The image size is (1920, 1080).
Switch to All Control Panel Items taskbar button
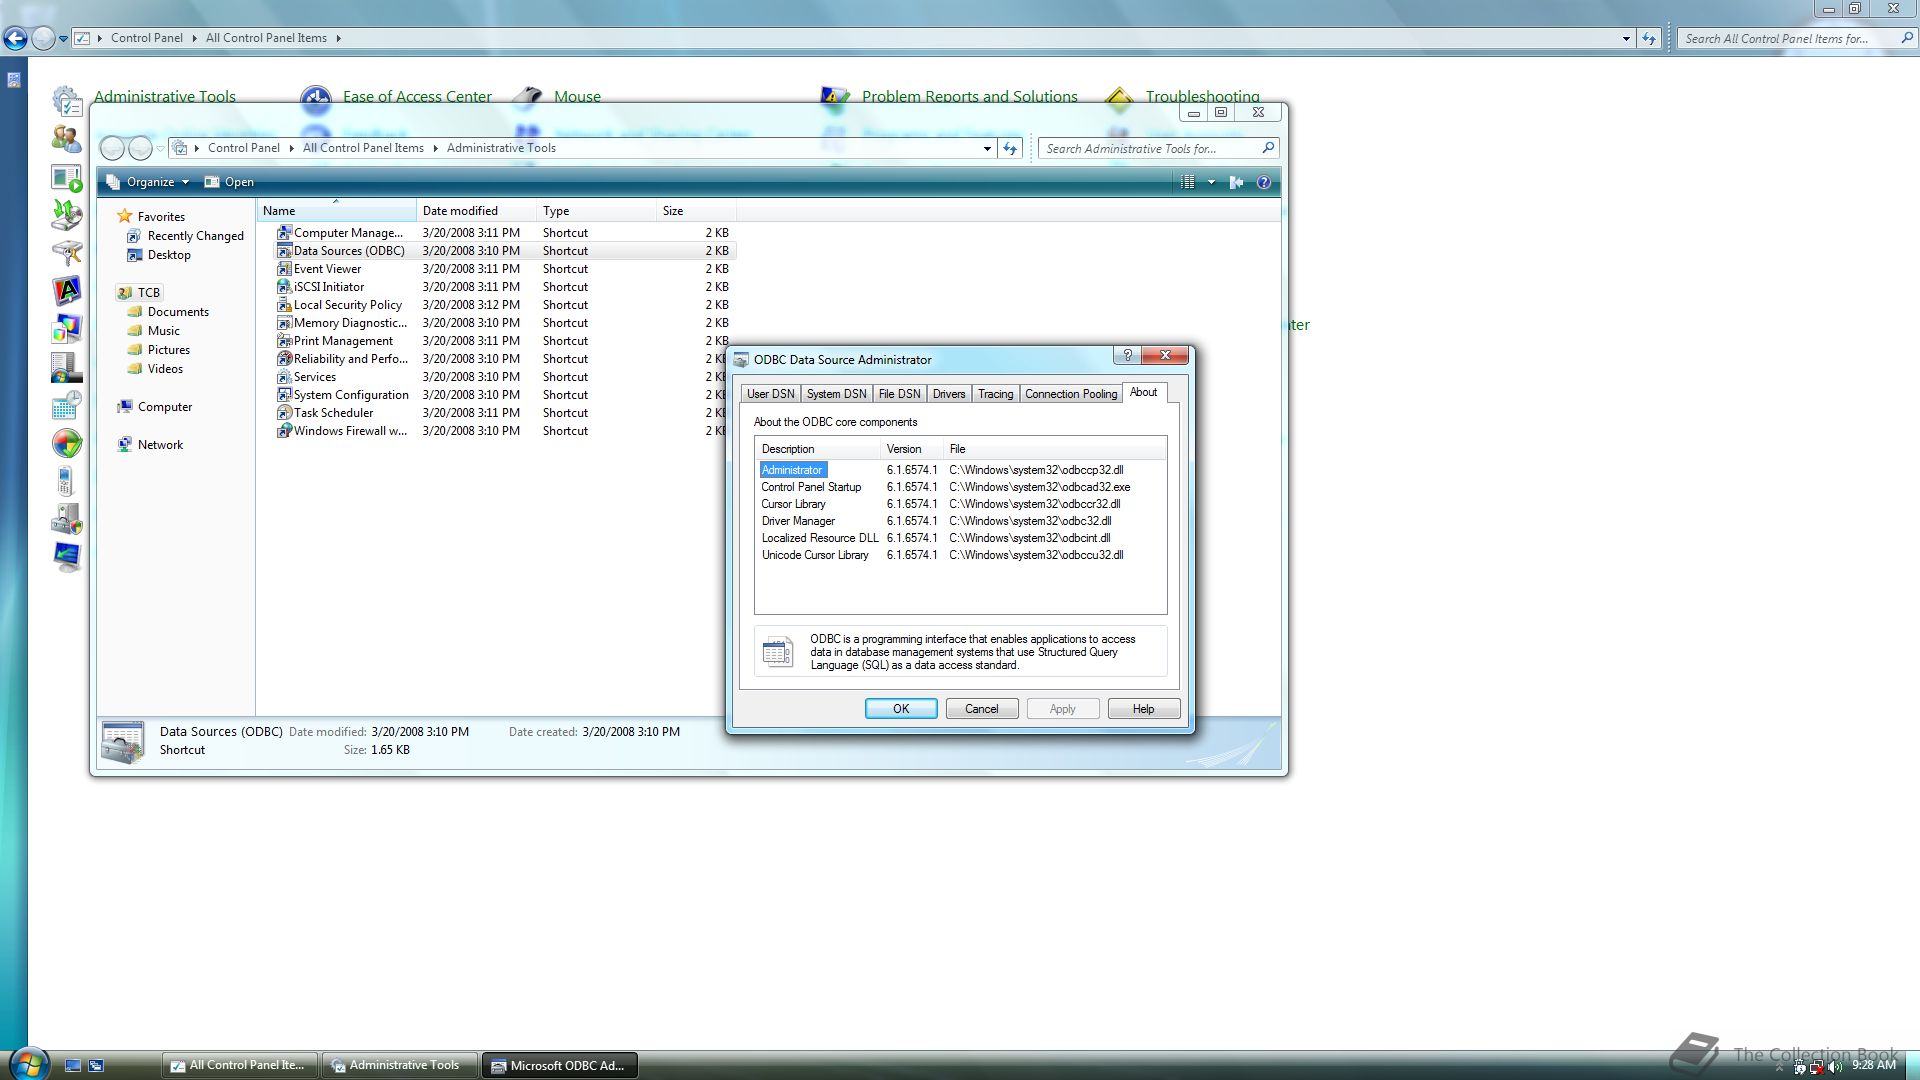(x=239, y=1066)
